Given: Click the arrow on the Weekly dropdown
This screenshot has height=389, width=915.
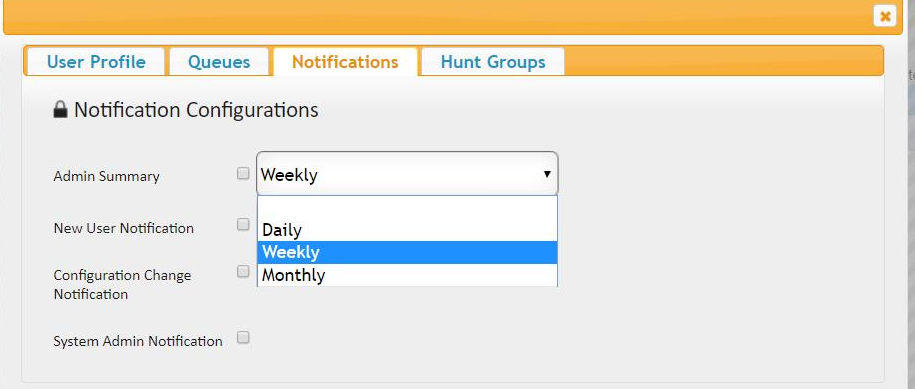Looking at the screenshot, I should click(x=547, y=174).
